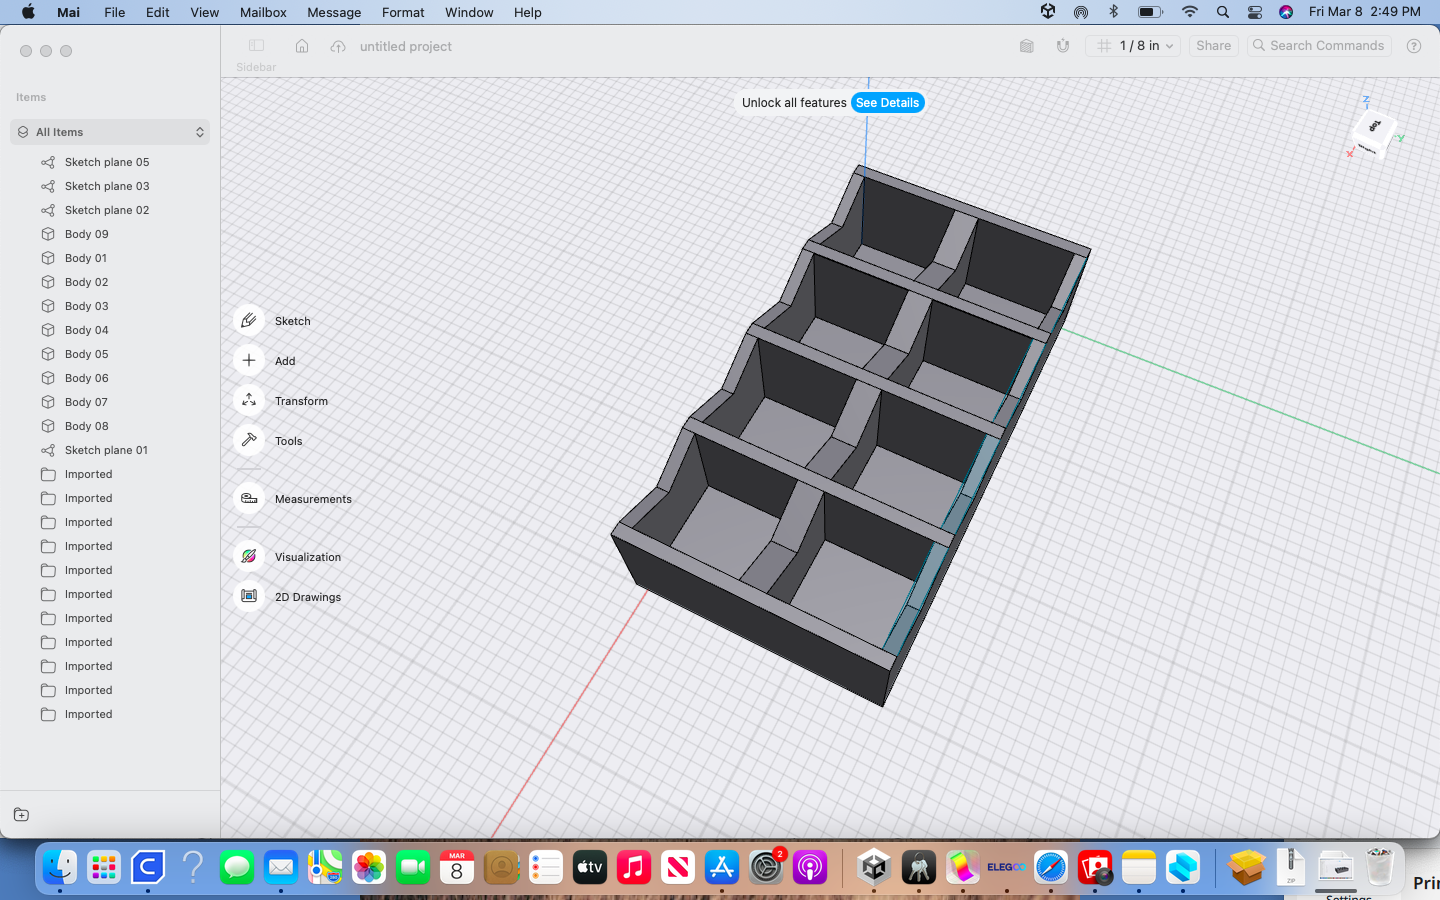Click the Home icon in the toolbar
Viewport: 1440px width, 900px height.
pyautogui.click(x=302, y=45)
